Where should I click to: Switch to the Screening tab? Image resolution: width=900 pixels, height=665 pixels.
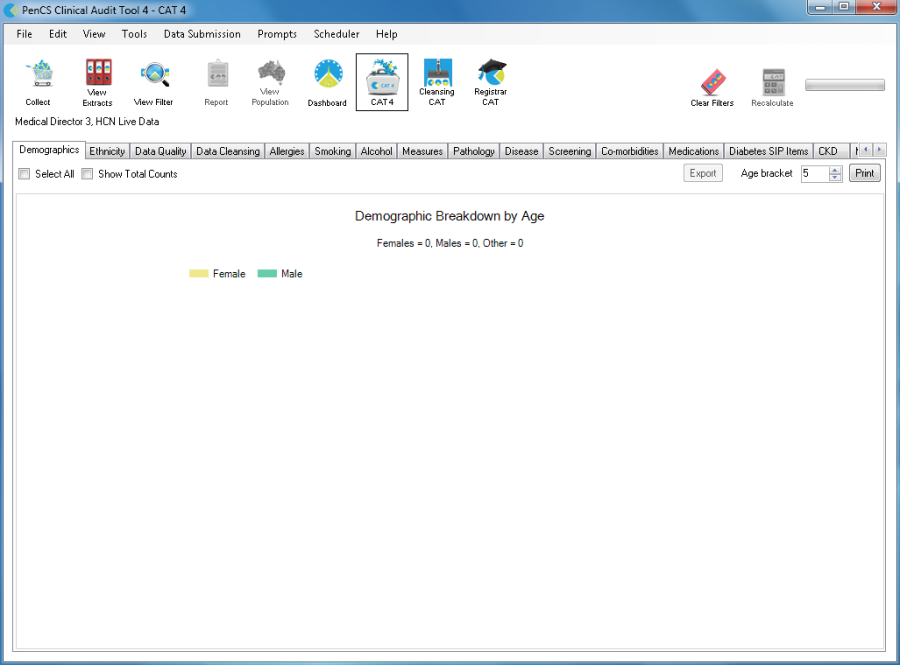(x=570, y=151)
